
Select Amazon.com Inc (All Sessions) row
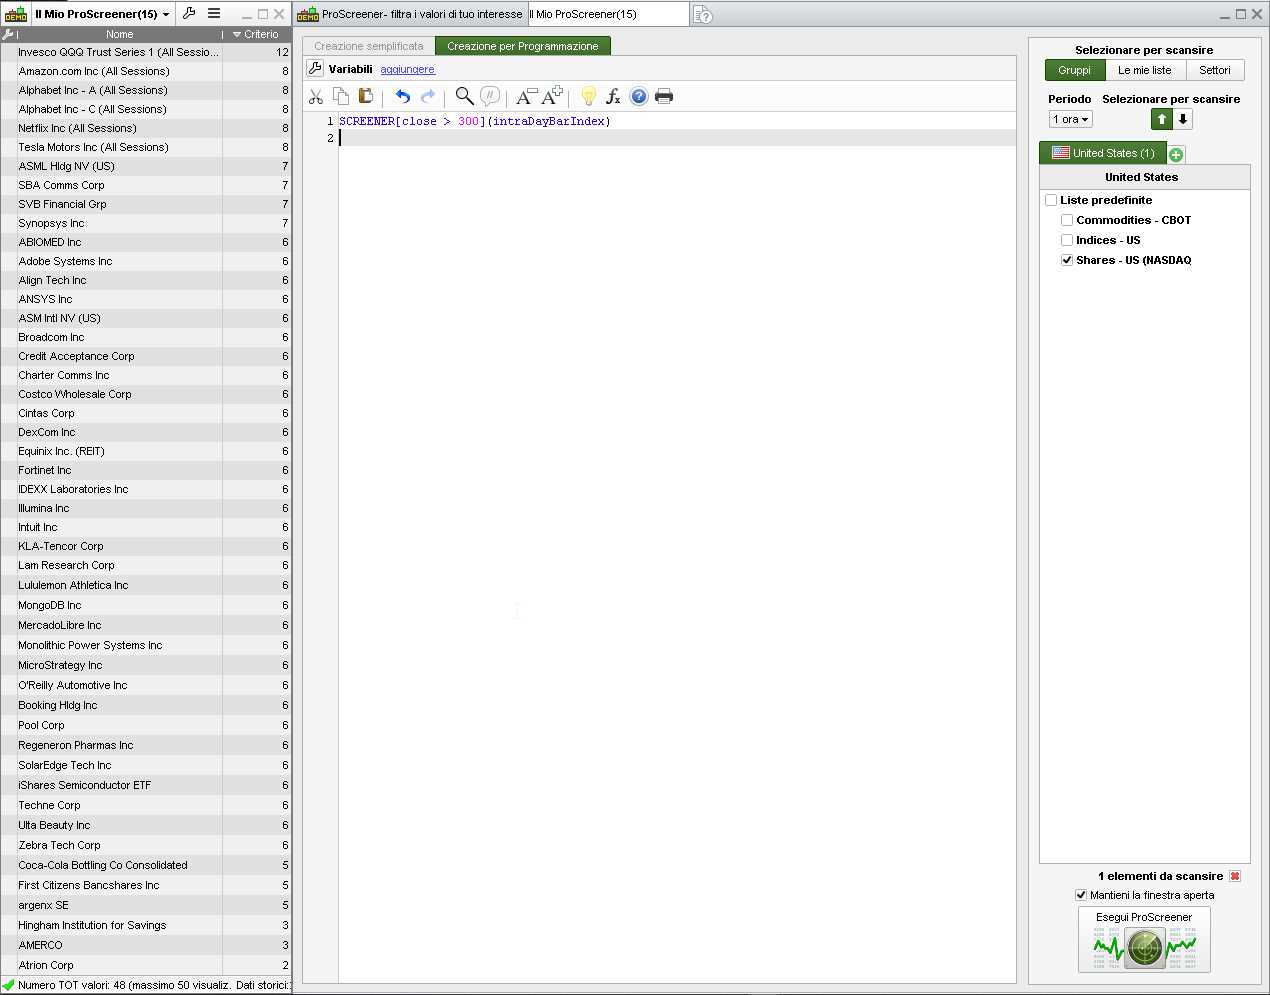coord(146,71)
